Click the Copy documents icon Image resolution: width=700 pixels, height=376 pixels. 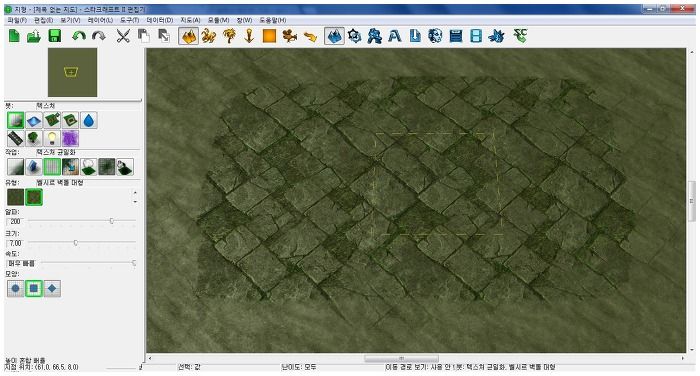coord(143,36)
